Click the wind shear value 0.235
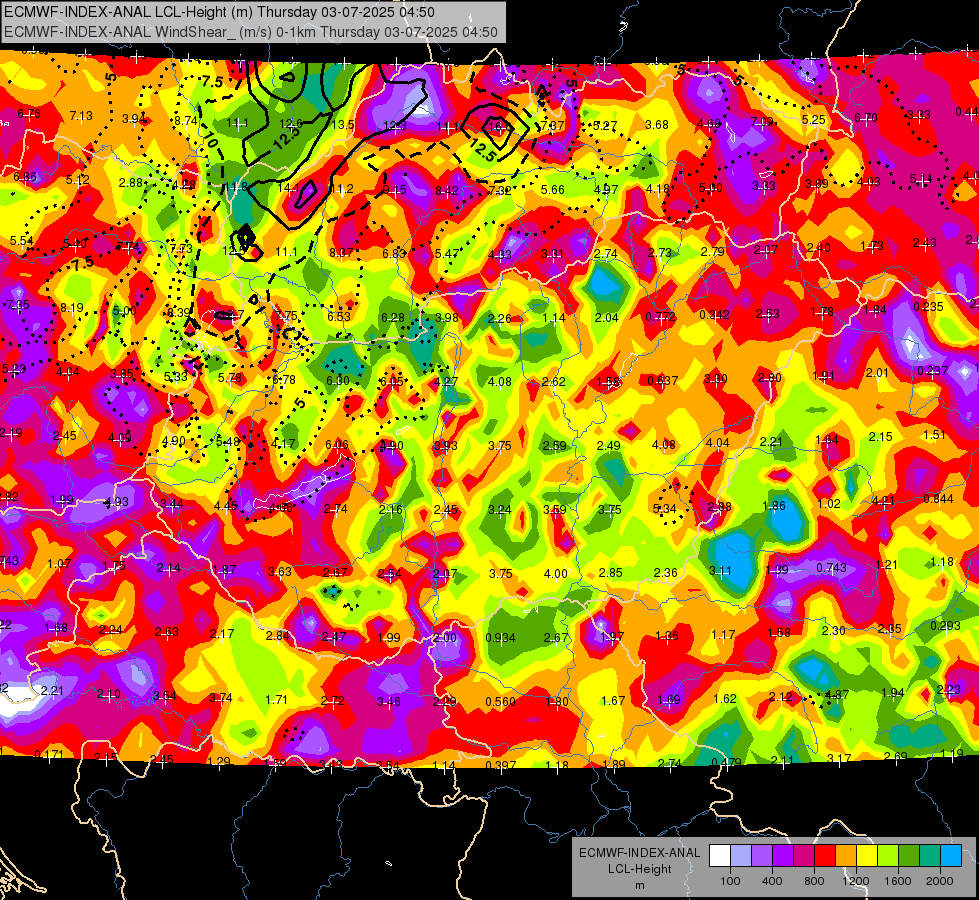Image resolution: width=979 pixels, height=900 pixels. pos(928,307)
